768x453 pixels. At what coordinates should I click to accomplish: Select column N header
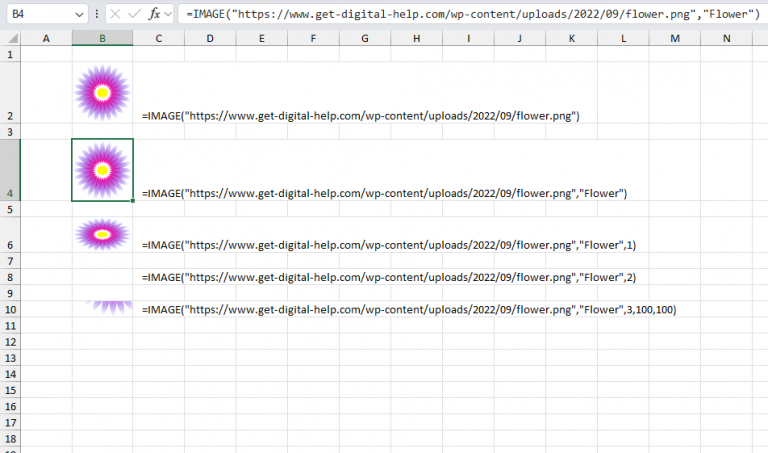[x=726, y=38]
